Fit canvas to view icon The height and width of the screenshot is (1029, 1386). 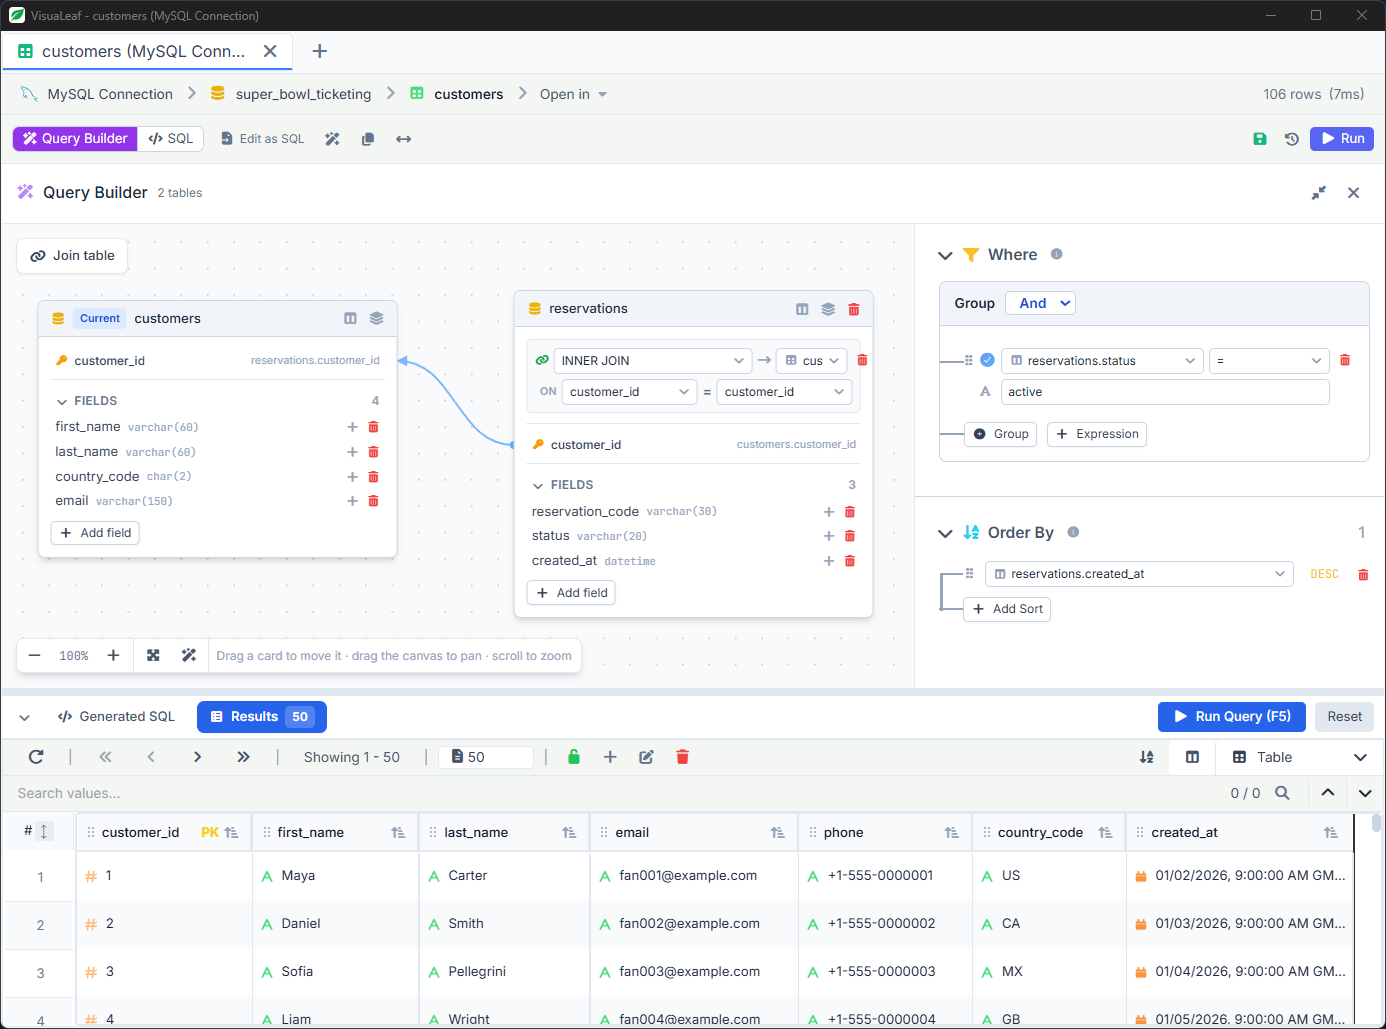(153, 656)
